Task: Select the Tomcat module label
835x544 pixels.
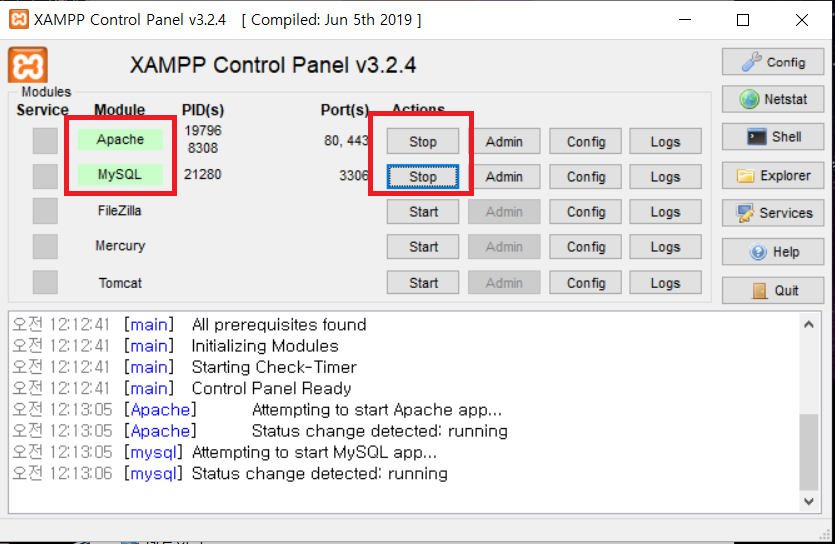Action: (x=120, y=283)
